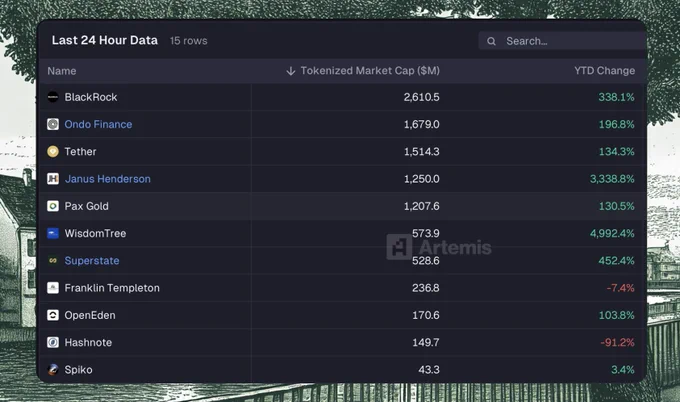Click the 338.1% YTD change value
The width and height of the screenshot is (680, 402).
coord(616,97)
